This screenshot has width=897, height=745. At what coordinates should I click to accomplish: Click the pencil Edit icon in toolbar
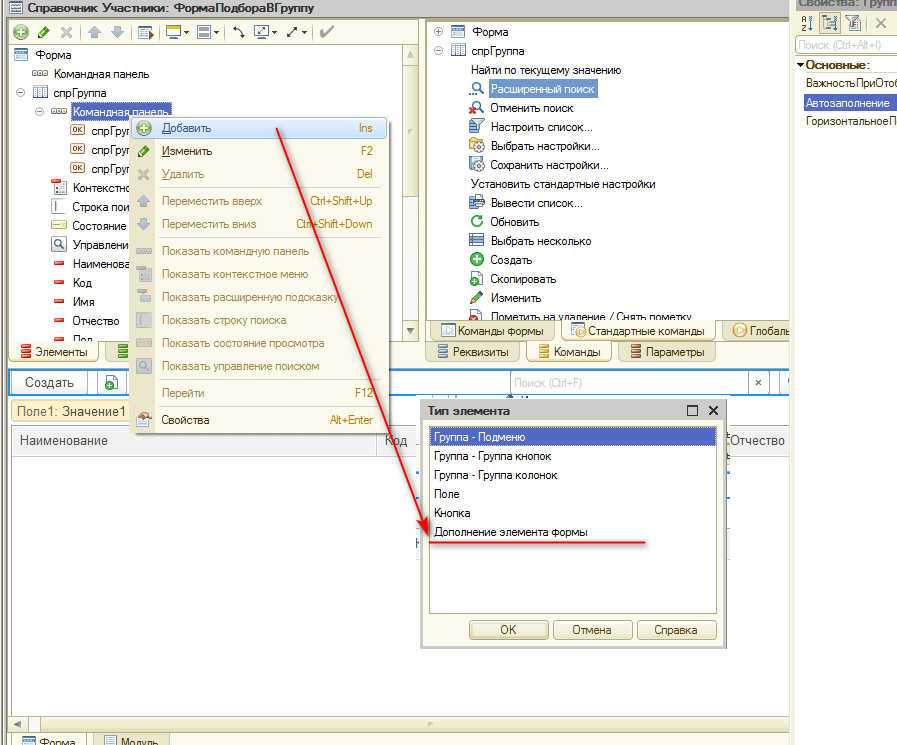43,32
